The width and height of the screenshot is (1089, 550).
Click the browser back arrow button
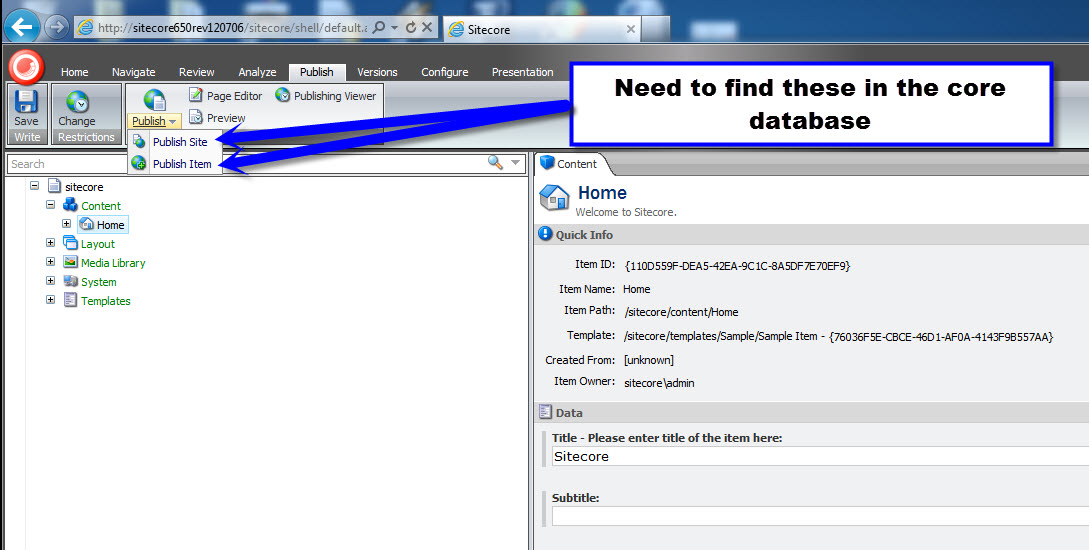22,27
